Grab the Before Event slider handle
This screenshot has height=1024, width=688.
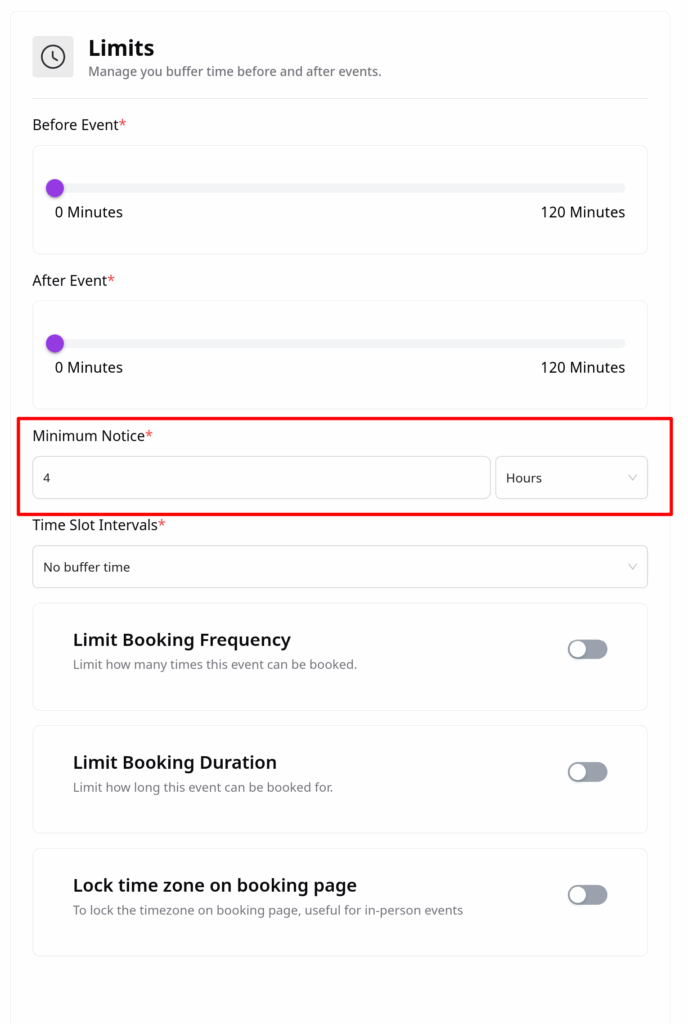click(x=55, y=188)
